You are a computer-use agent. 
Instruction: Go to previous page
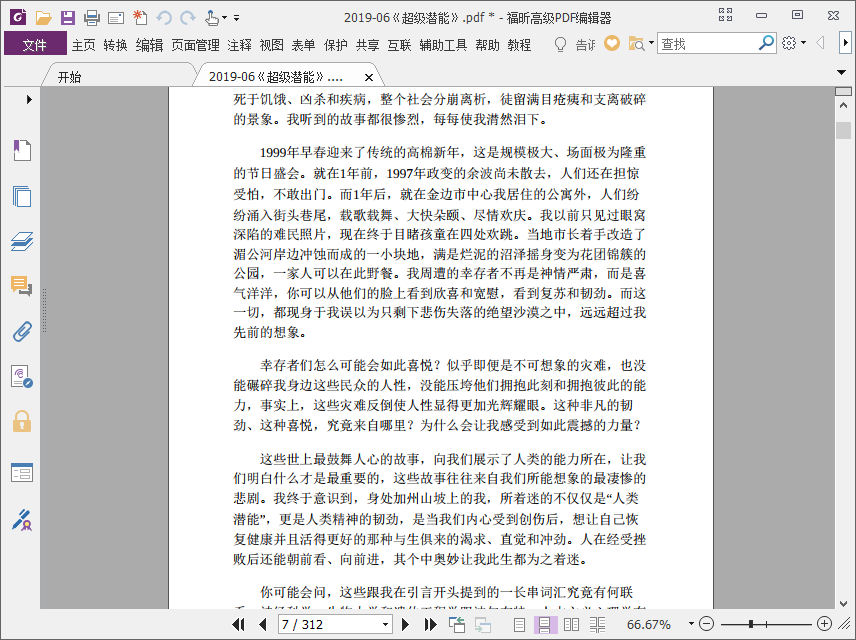click(x=263, y=624)
